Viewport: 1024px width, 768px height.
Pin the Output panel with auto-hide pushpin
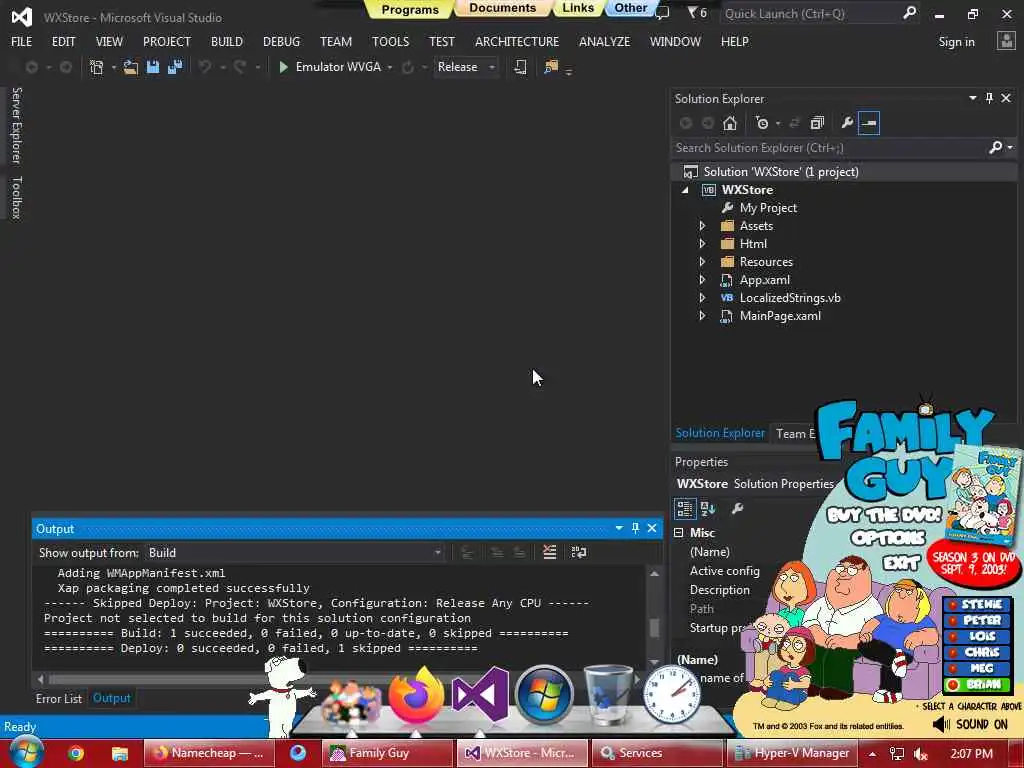point(635,528)
